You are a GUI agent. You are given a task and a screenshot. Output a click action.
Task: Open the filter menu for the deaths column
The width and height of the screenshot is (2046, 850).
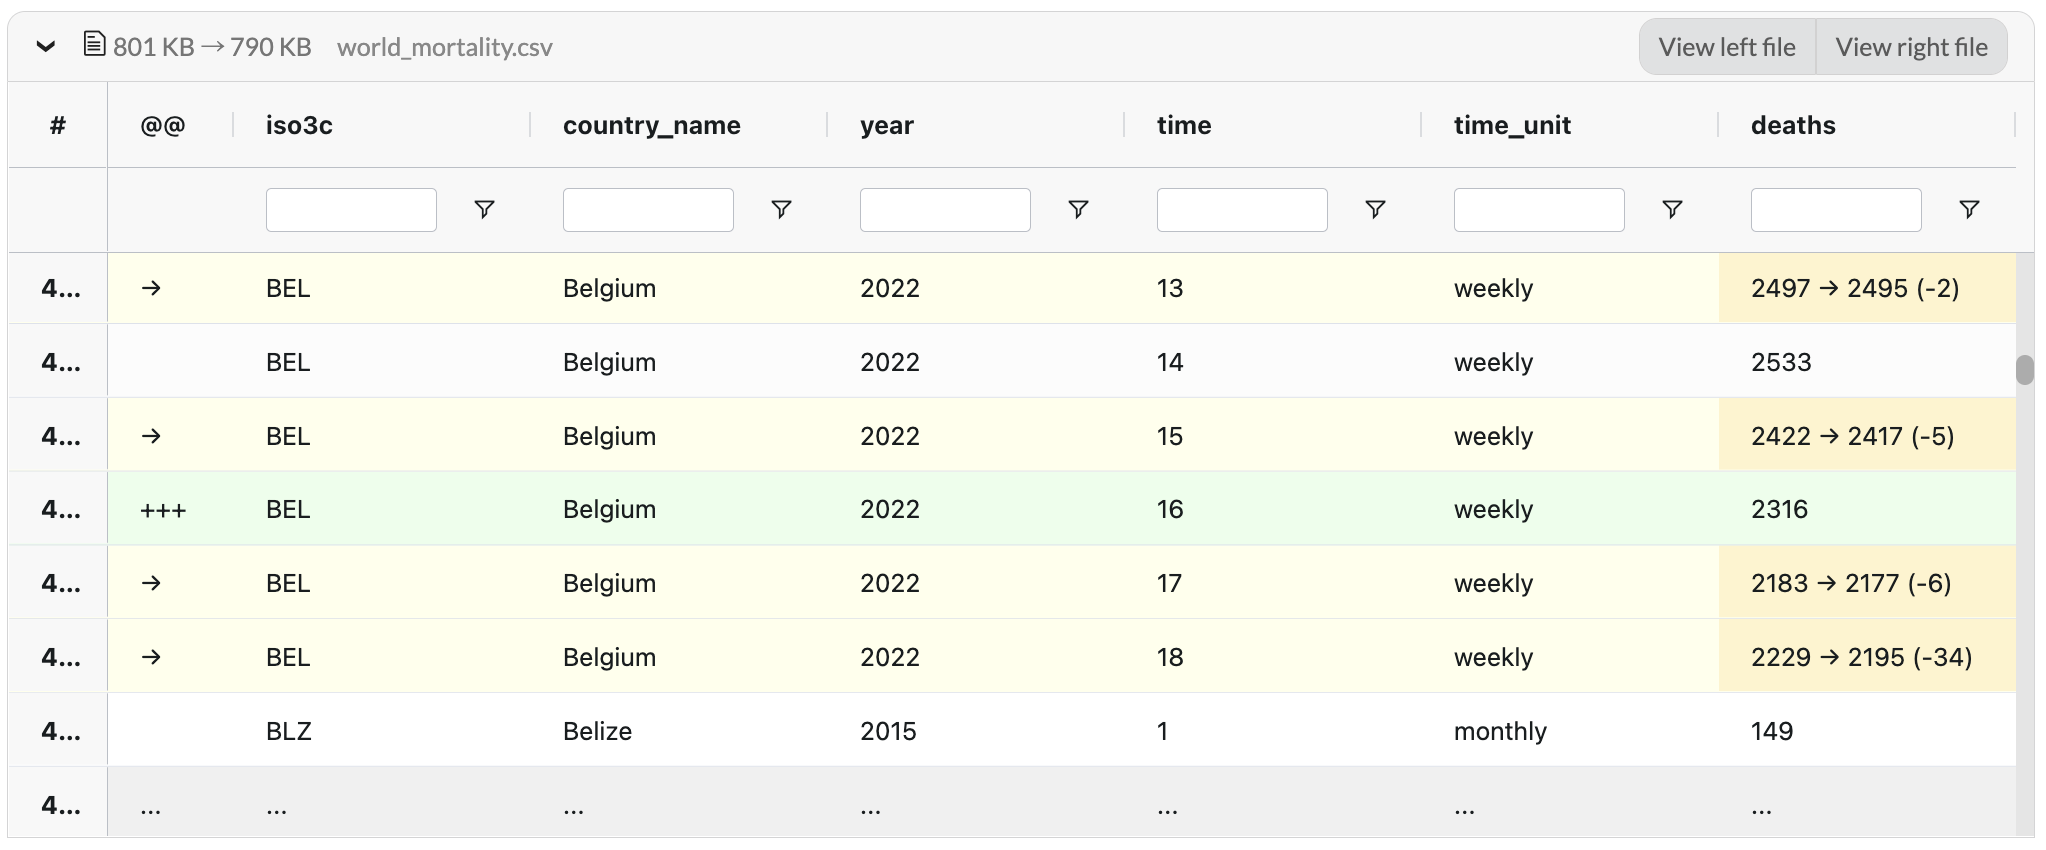pyautogui.click(x=1968, y=209)
